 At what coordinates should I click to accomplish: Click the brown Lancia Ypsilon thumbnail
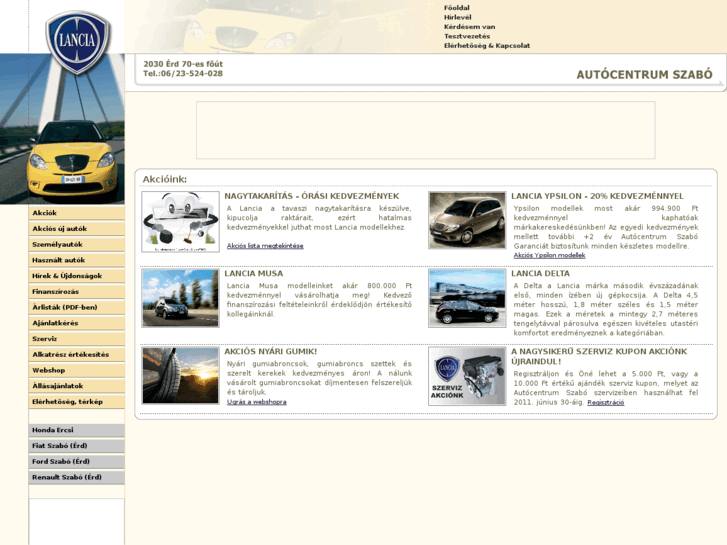pyautogui.click(x=467, y=220)
